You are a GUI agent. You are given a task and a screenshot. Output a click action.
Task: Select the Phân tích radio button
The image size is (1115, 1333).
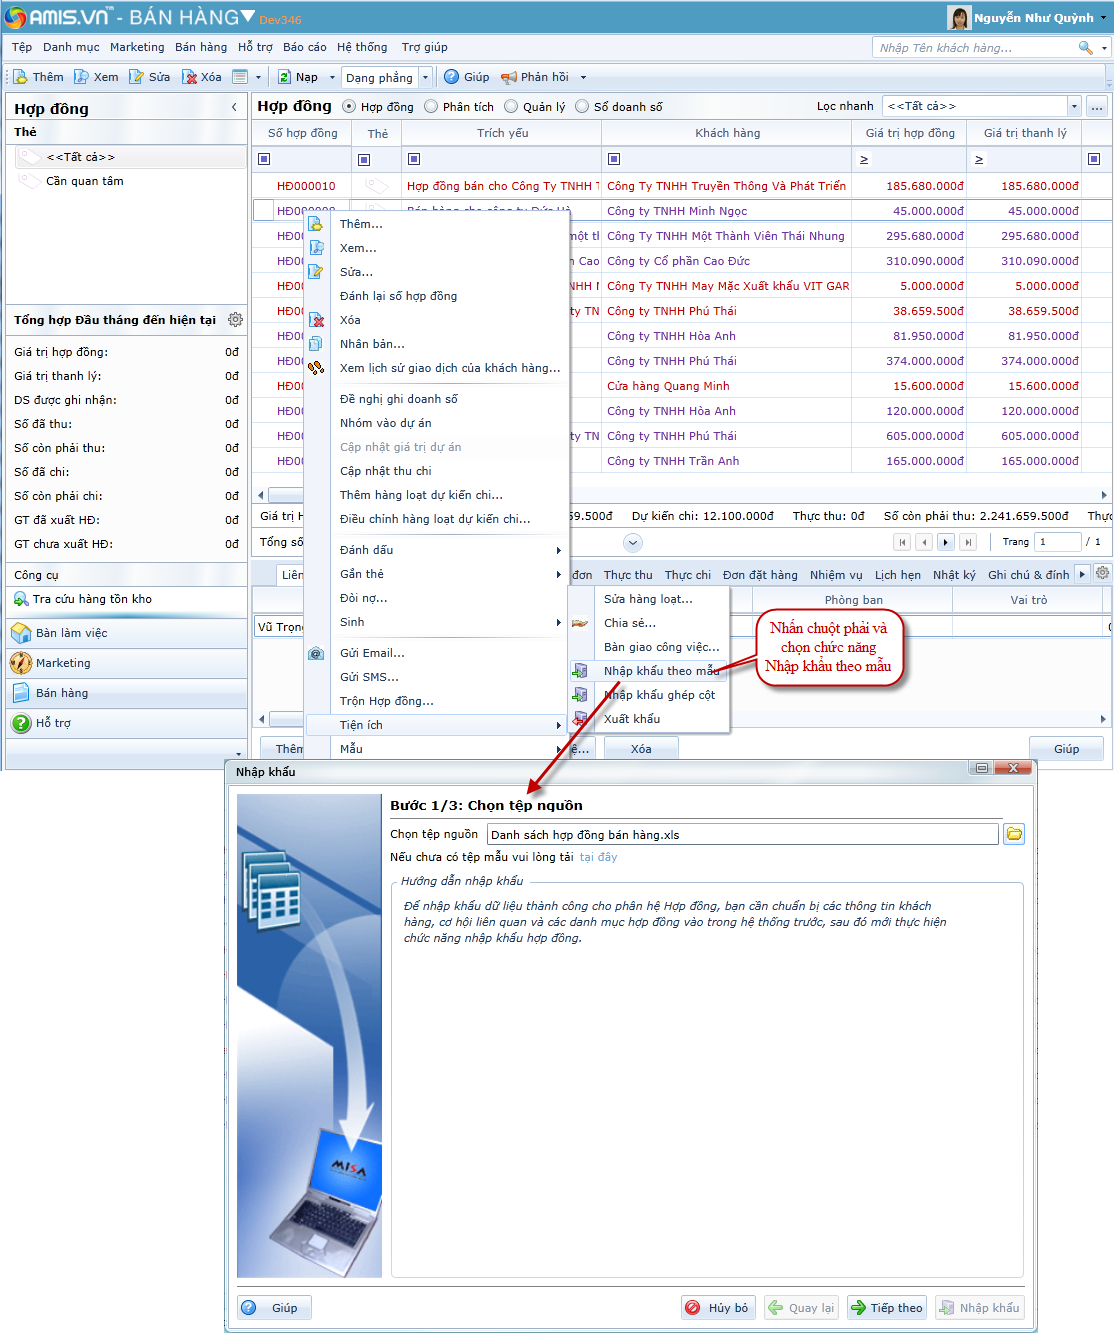pyautogui.click(x=431, y=107)
